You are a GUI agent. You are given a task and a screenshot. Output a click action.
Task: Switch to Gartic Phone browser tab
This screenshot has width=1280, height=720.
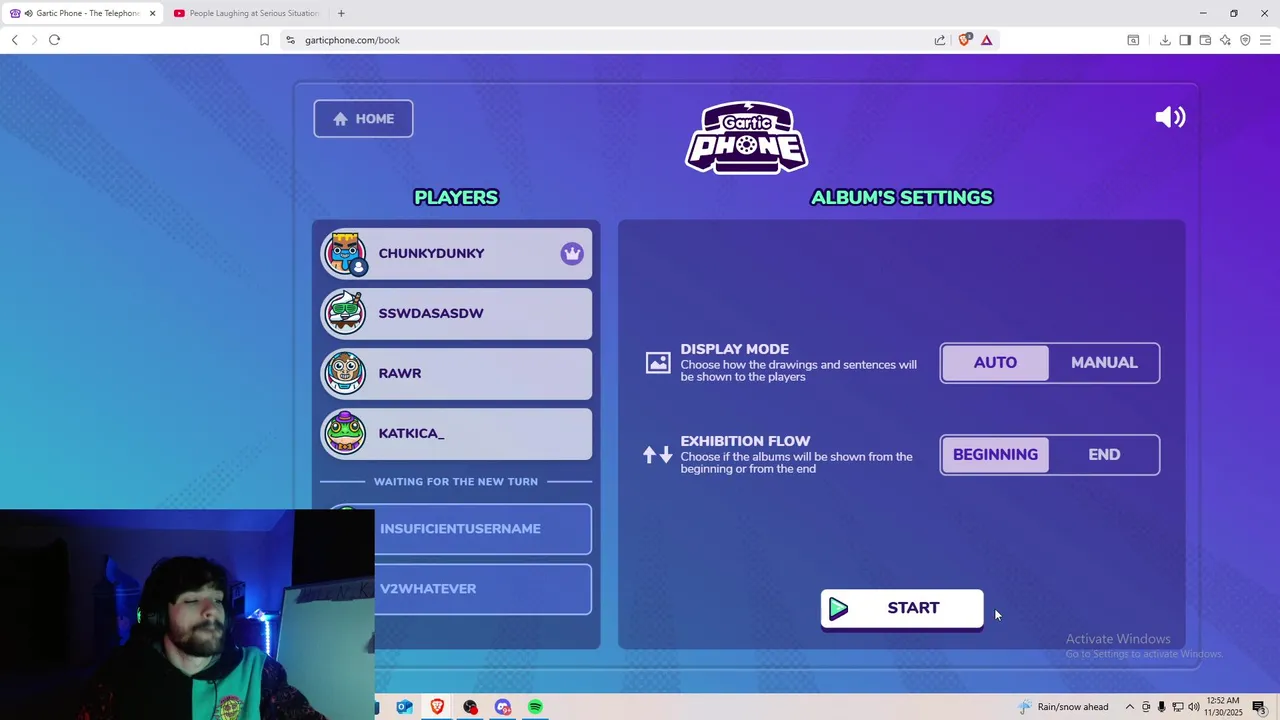coord(83,13)
